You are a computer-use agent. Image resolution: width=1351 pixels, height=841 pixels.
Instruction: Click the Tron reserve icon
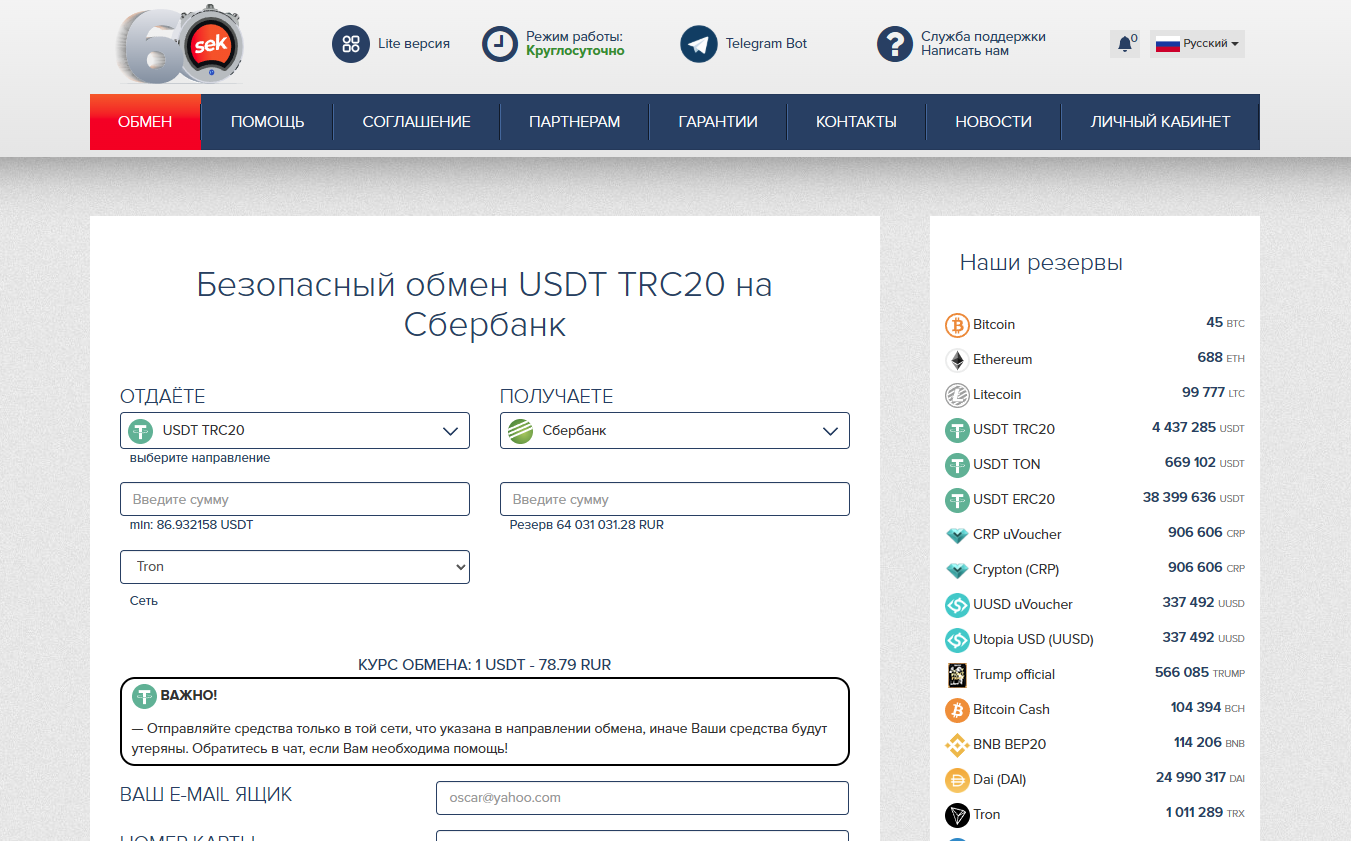[957, 815]
